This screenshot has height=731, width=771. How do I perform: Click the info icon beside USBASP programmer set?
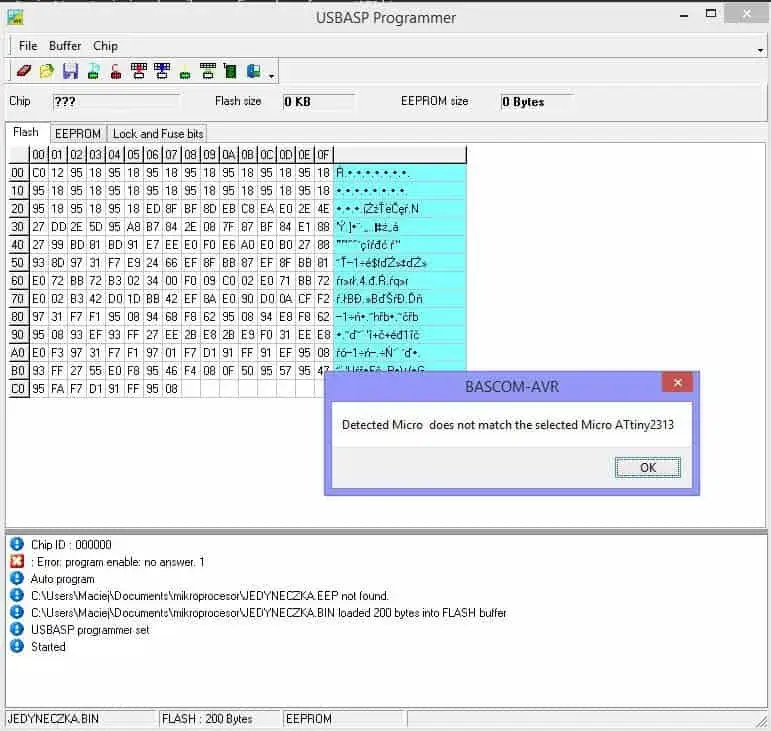click(x=17, y=629)
